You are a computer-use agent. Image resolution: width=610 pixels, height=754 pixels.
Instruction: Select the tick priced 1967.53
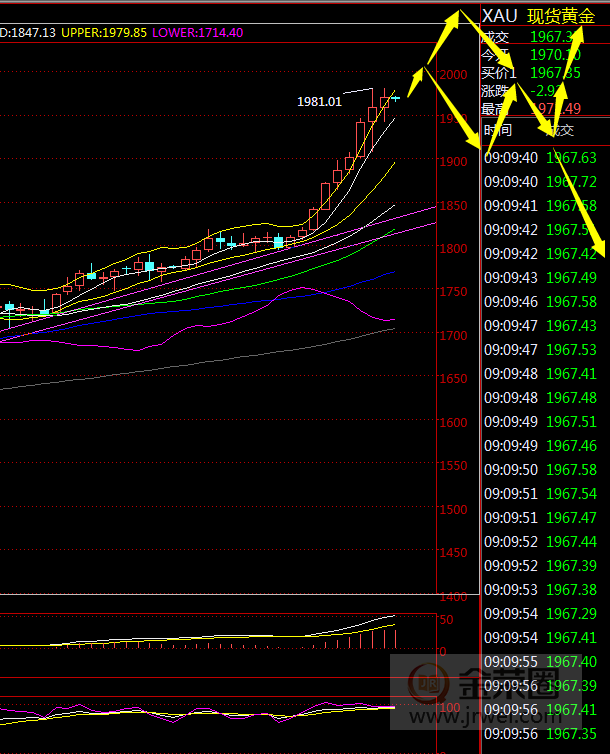pyautogui.click(x=572, y=350)
